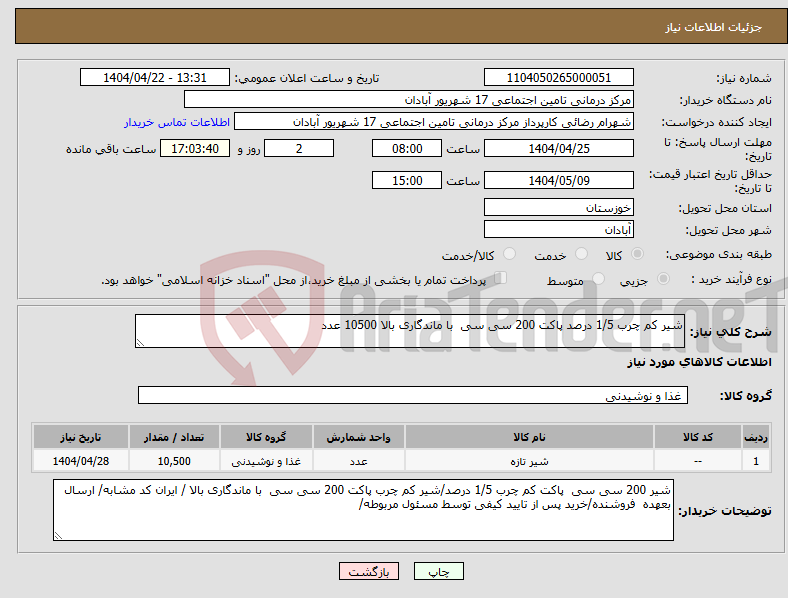Viewport: 788px width, 598px height.
Task: Click the resize handle of description textarea
Action: 140,343
